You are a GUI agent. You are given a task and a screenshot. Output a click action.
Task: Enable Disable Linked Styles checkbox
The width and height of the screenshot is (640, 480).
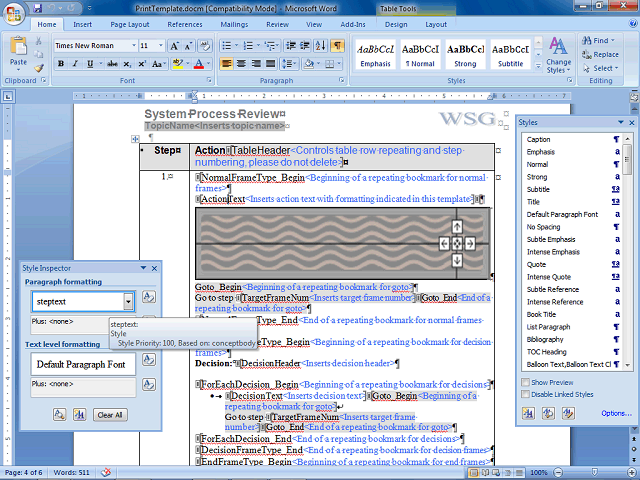[526, 394]
